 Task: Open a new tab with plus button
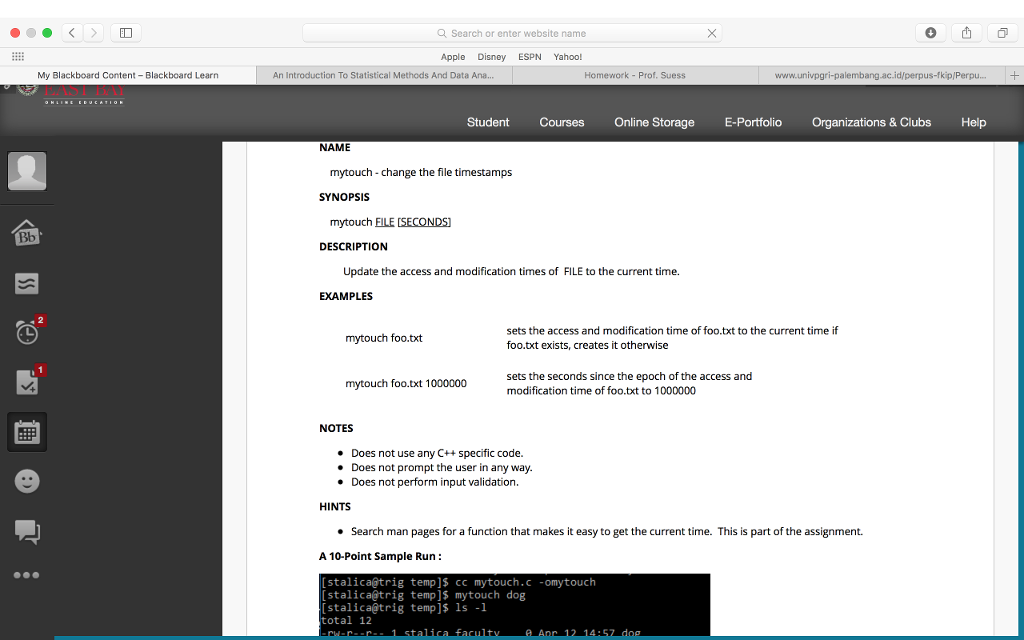1014,75
